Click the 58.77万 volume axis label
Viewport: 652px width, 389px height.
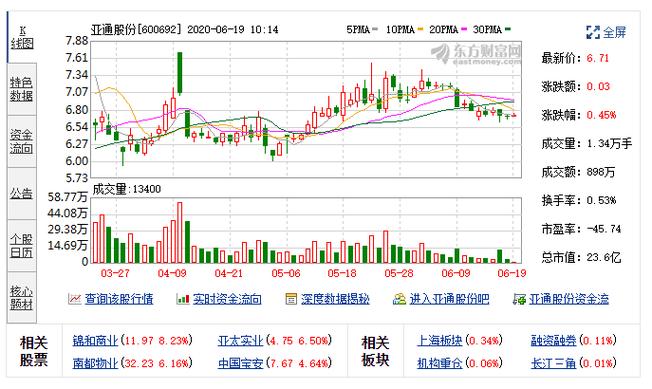(67, 197)
